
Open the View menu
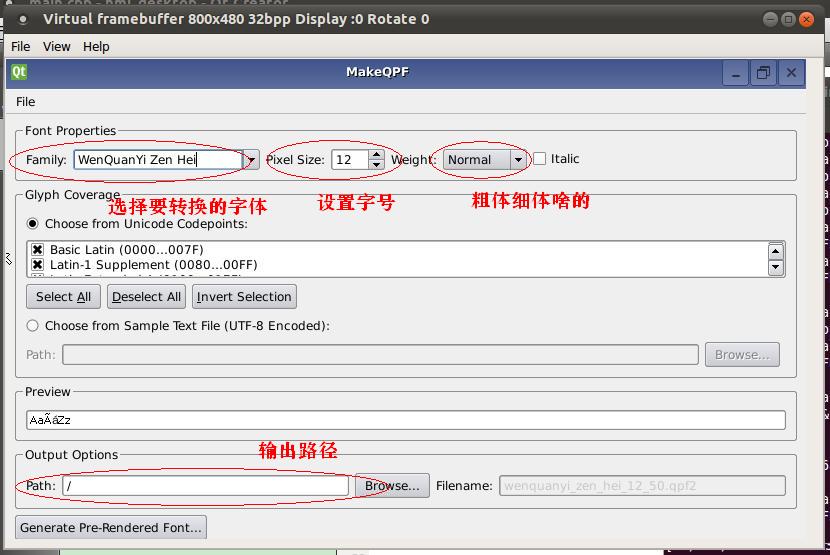[57, 47]
